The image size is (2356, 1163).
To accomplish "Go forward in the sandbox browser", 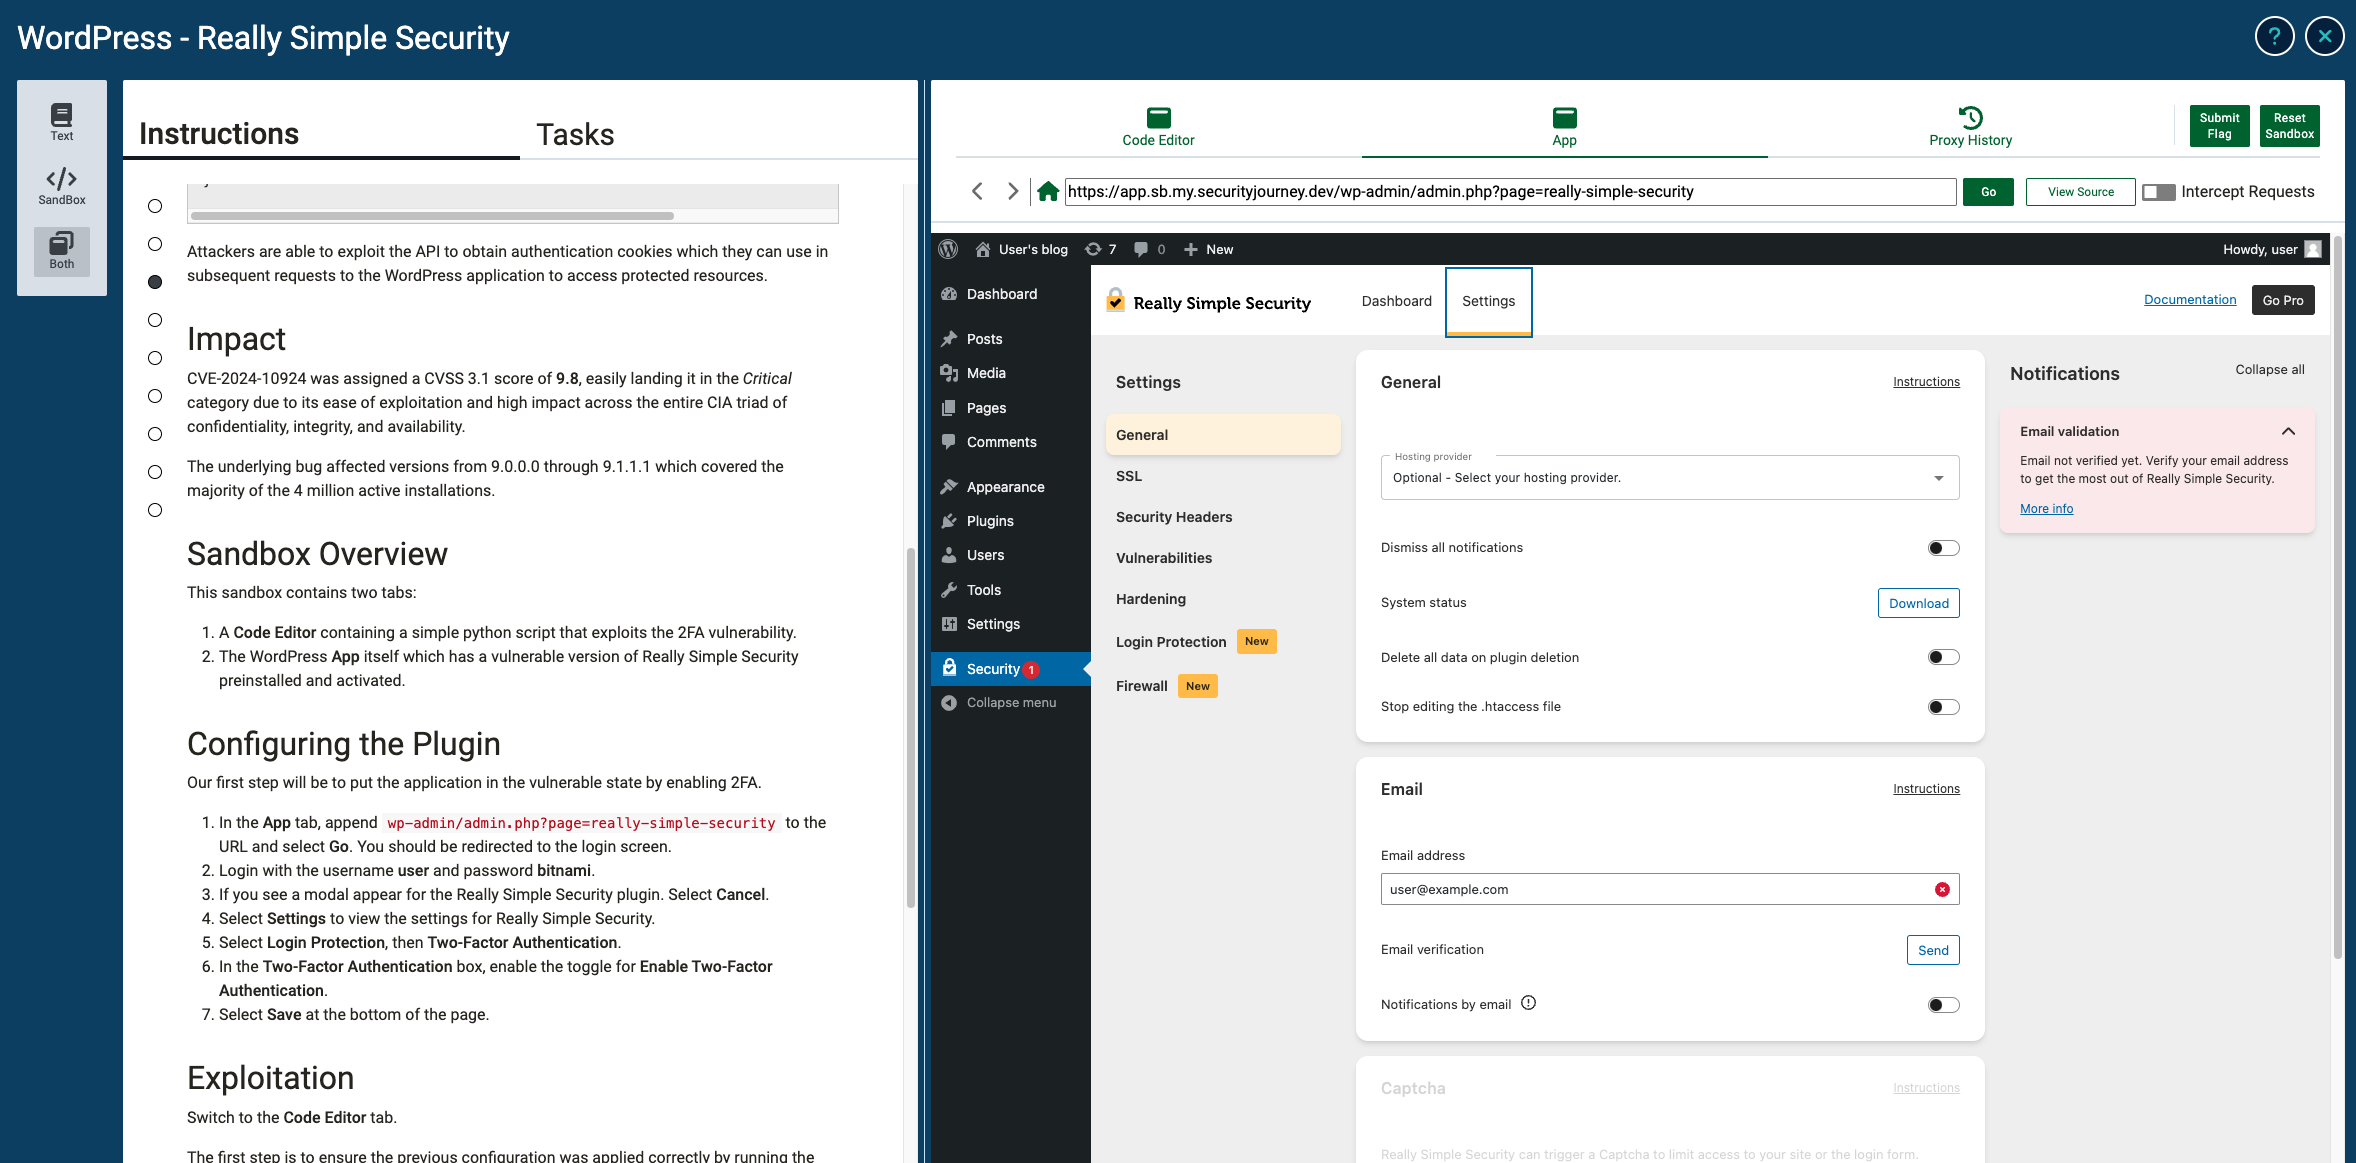I will 1012,191.
